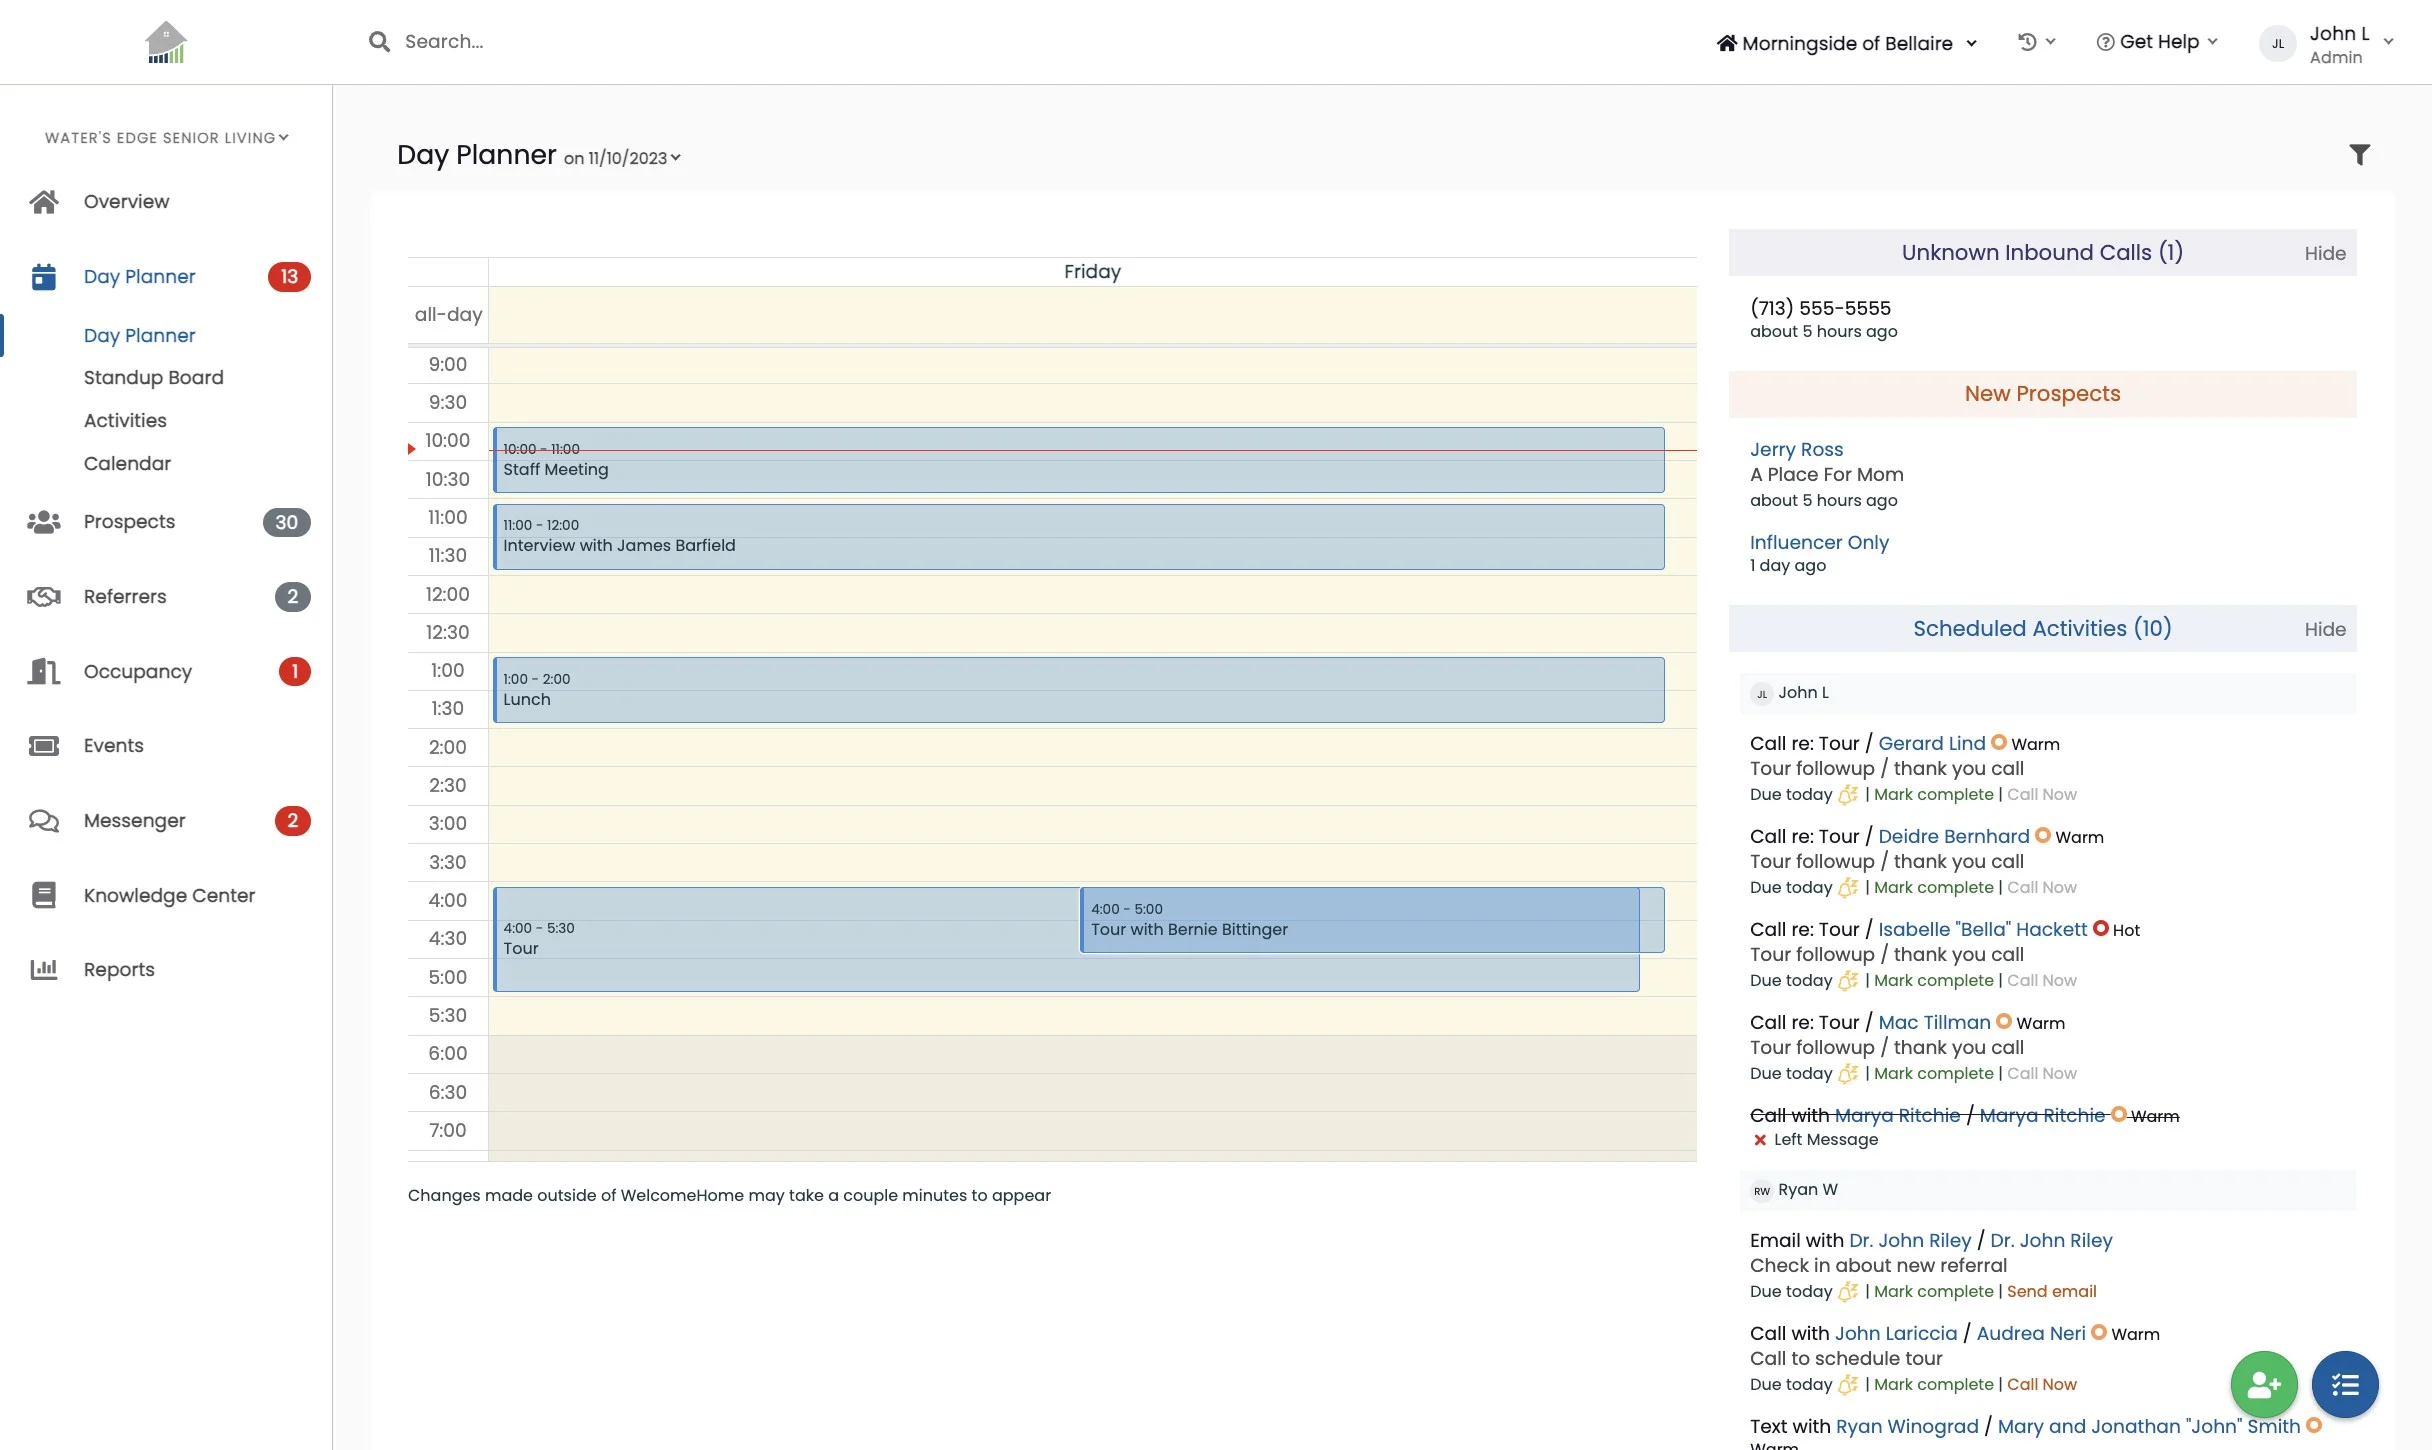Screen dimensions: 2432x1450
Task: Click snooze icon on Gerard Lind task
Action: [1848, 795]
